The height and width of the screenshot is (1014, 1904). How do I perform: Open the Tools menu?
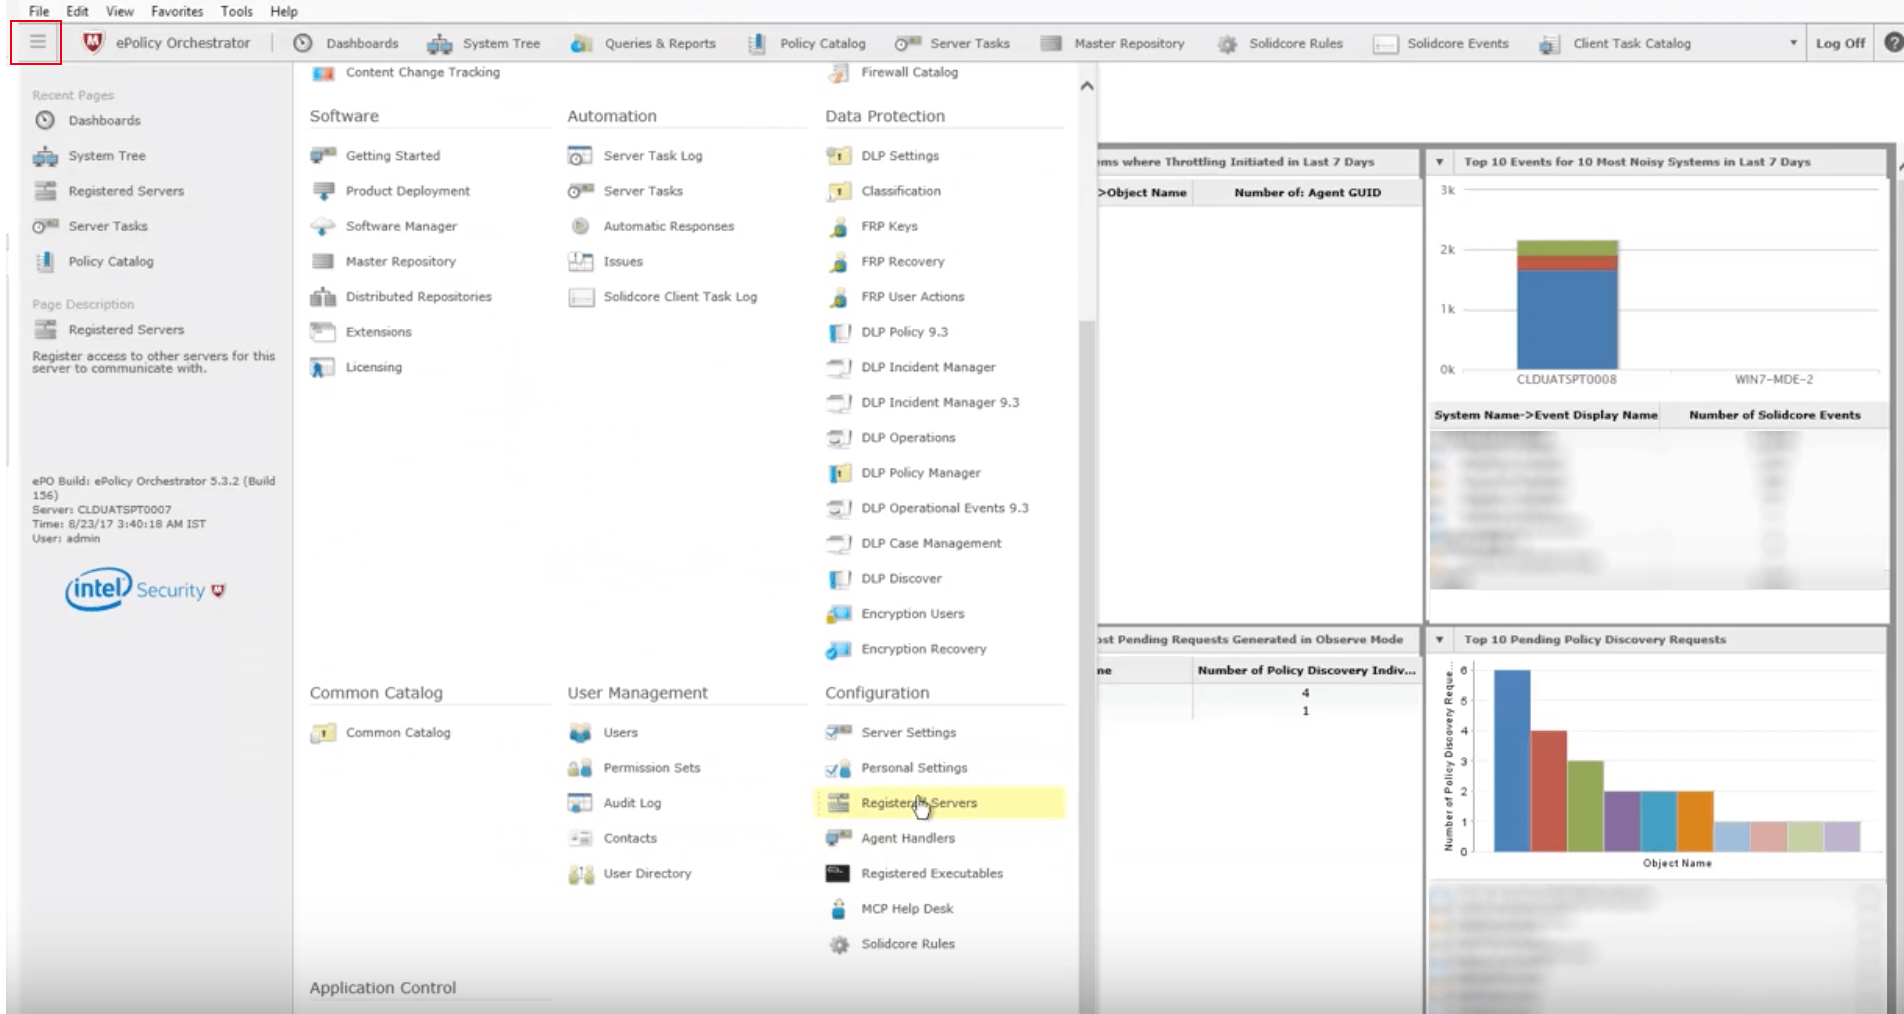click(x=236, y=11)
